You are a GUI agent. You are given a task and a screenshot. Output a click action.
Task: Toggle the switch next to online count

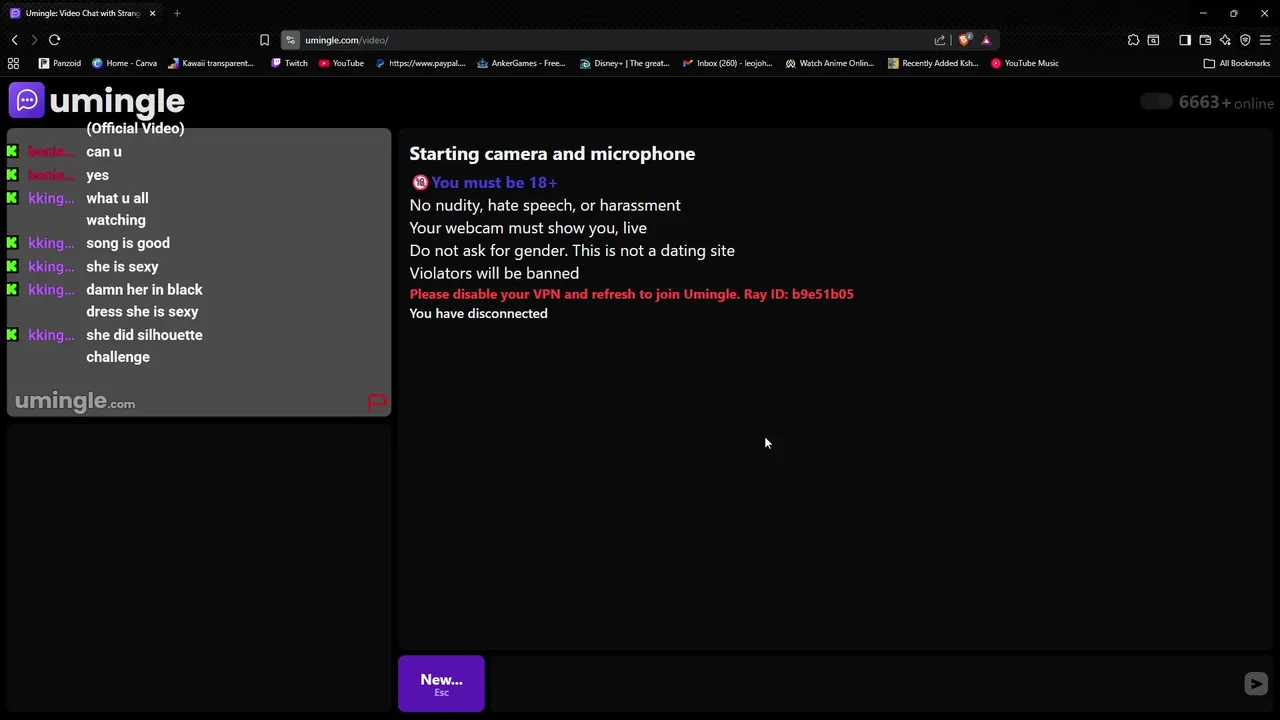(x=1156, y=101)
